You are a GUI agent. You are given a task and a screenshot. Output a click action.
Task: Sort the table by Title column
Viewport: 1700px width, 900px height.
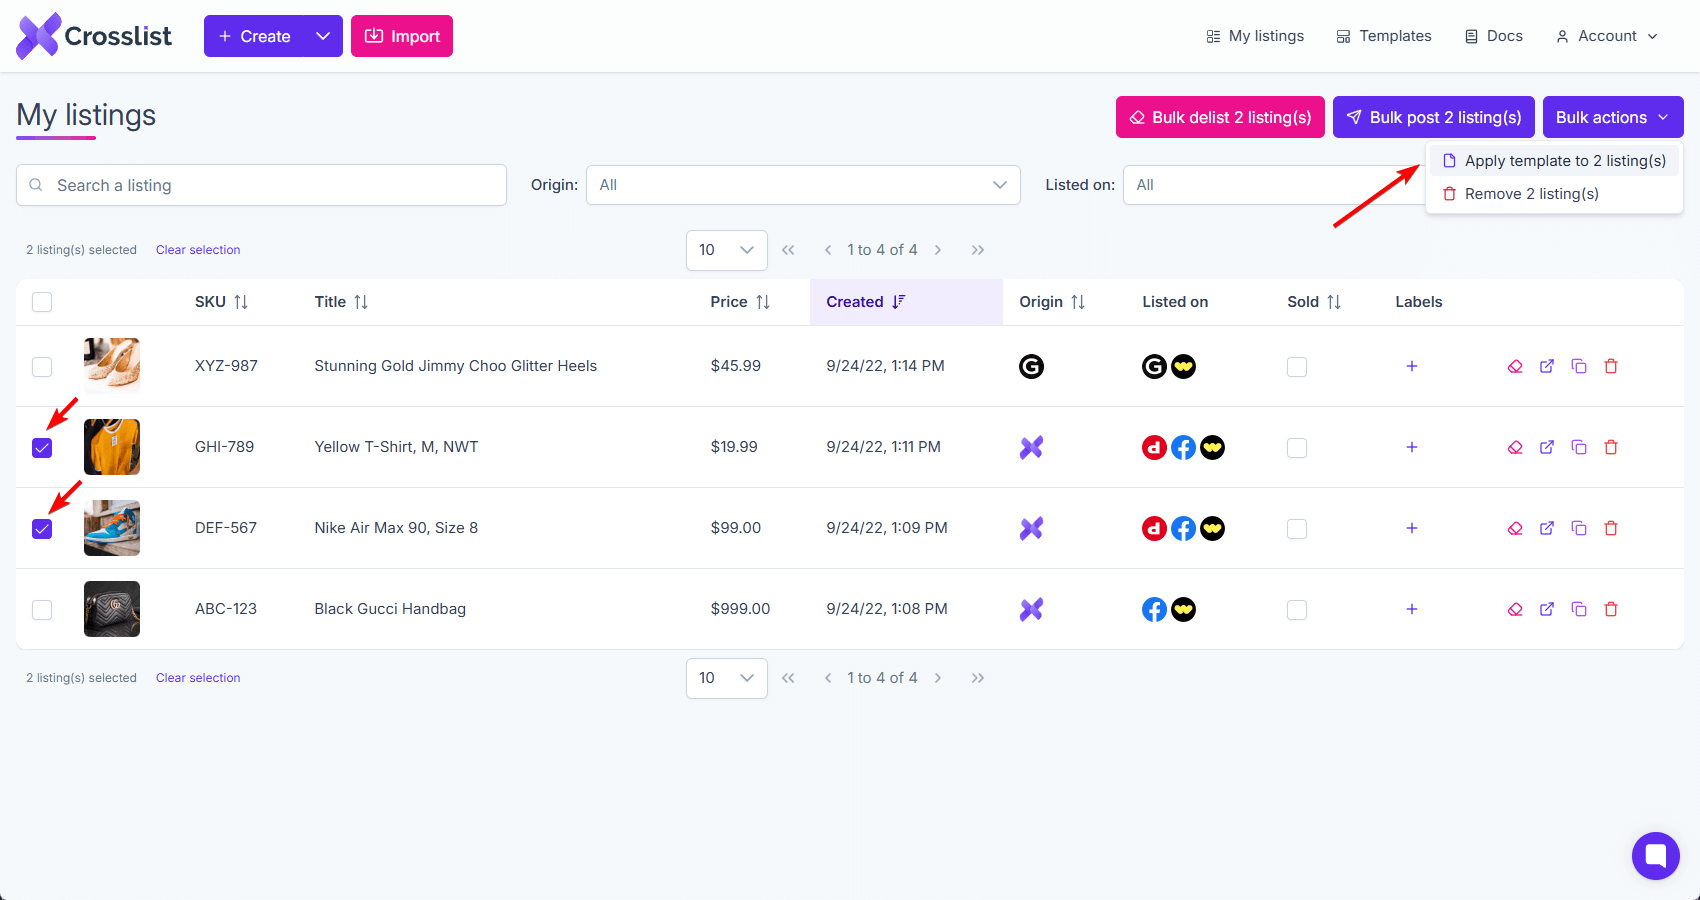click(x=341, y=302)
